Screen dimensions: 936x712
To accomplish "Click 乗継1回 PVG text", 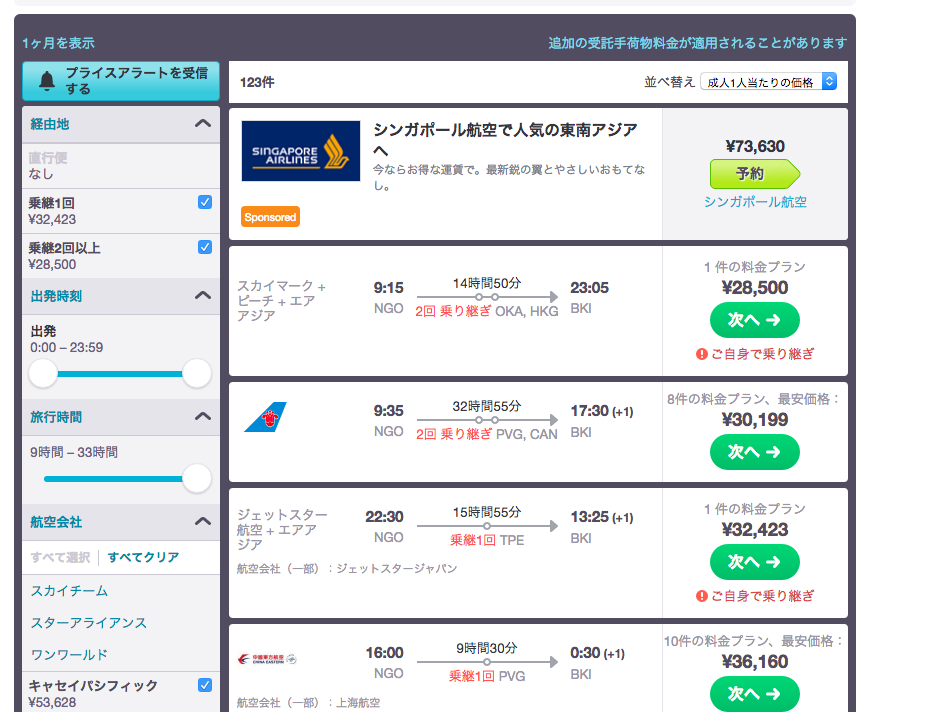I will click(487, 676).
